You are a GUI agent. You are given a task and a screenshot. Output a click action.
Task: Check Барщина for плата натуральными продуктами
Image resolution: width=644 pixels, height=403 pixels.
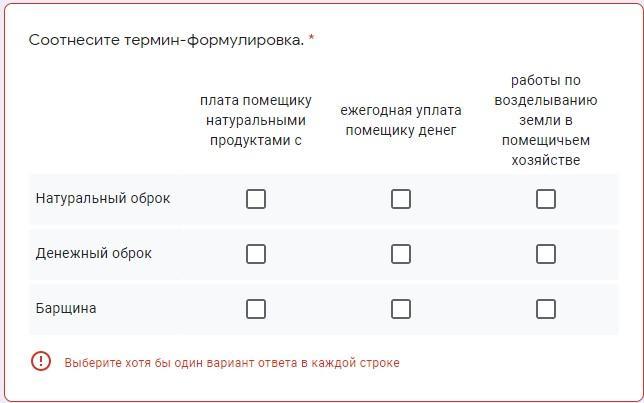coord(256,309)
